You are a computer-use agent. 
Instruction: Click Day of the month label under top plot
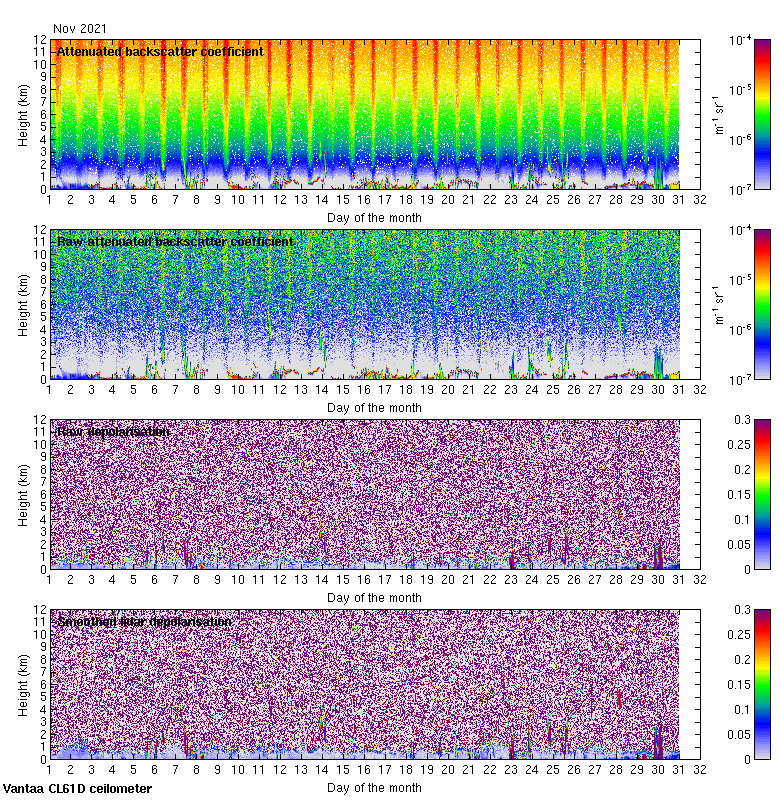374,217
